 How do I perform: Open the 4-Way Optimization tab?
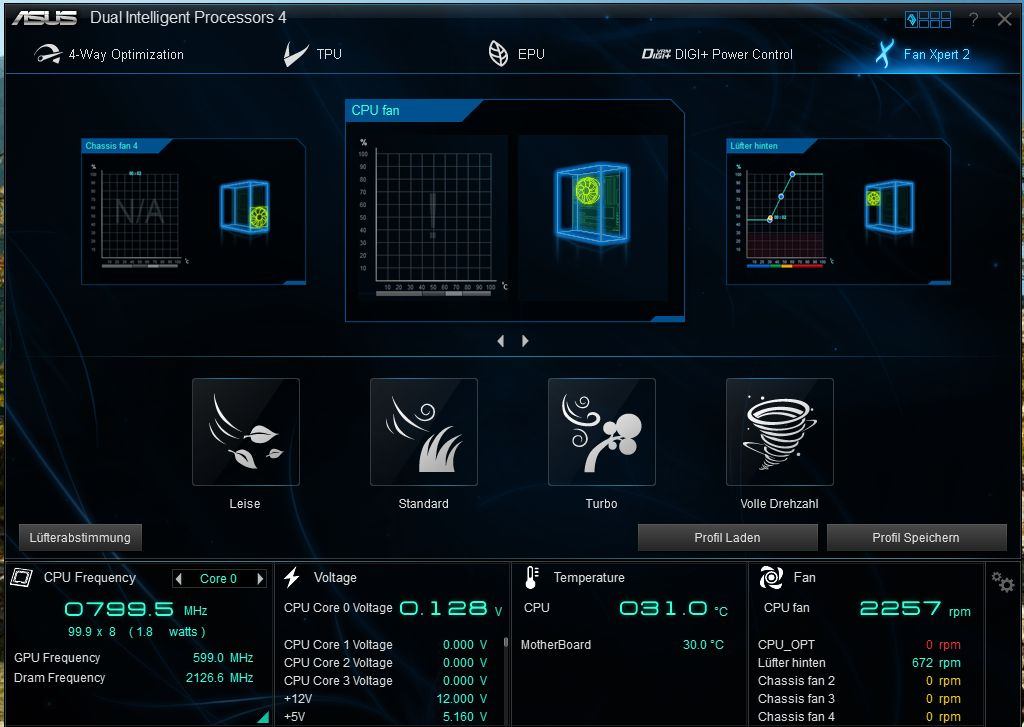(109, 54)
